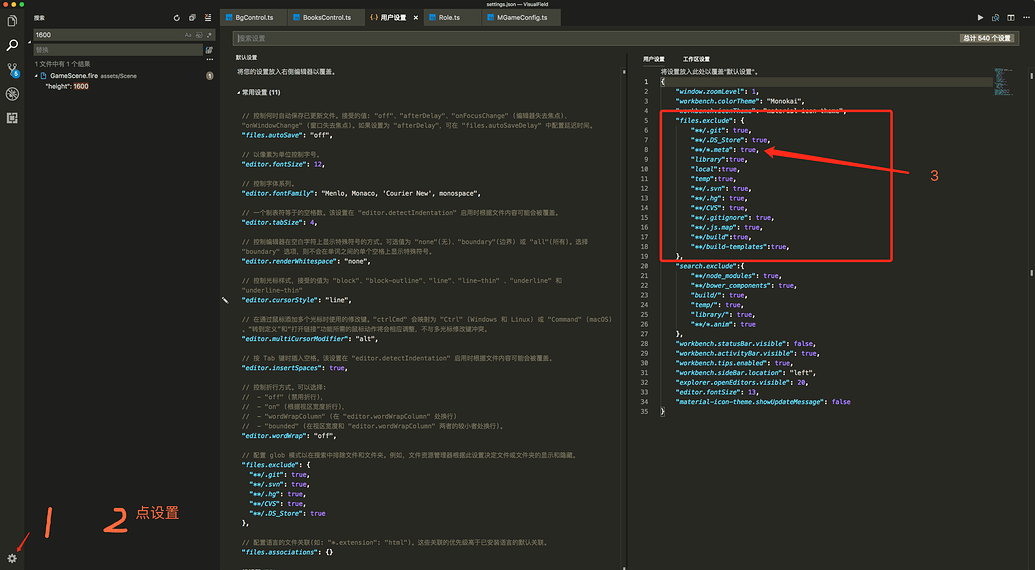Switch to the BooksControl.ts tab
This screenshot has width=1035, height=570.
click(x=320, y=18)
